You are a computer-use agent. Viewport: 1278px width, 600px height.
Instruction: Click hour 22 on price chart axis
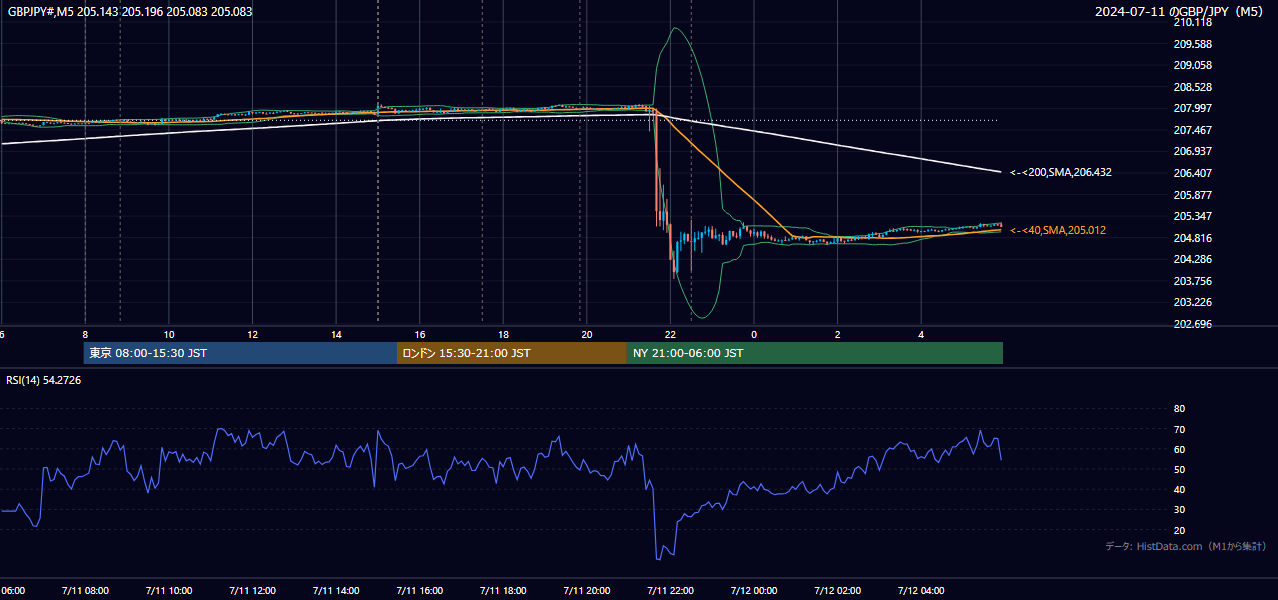pos(670,334)
